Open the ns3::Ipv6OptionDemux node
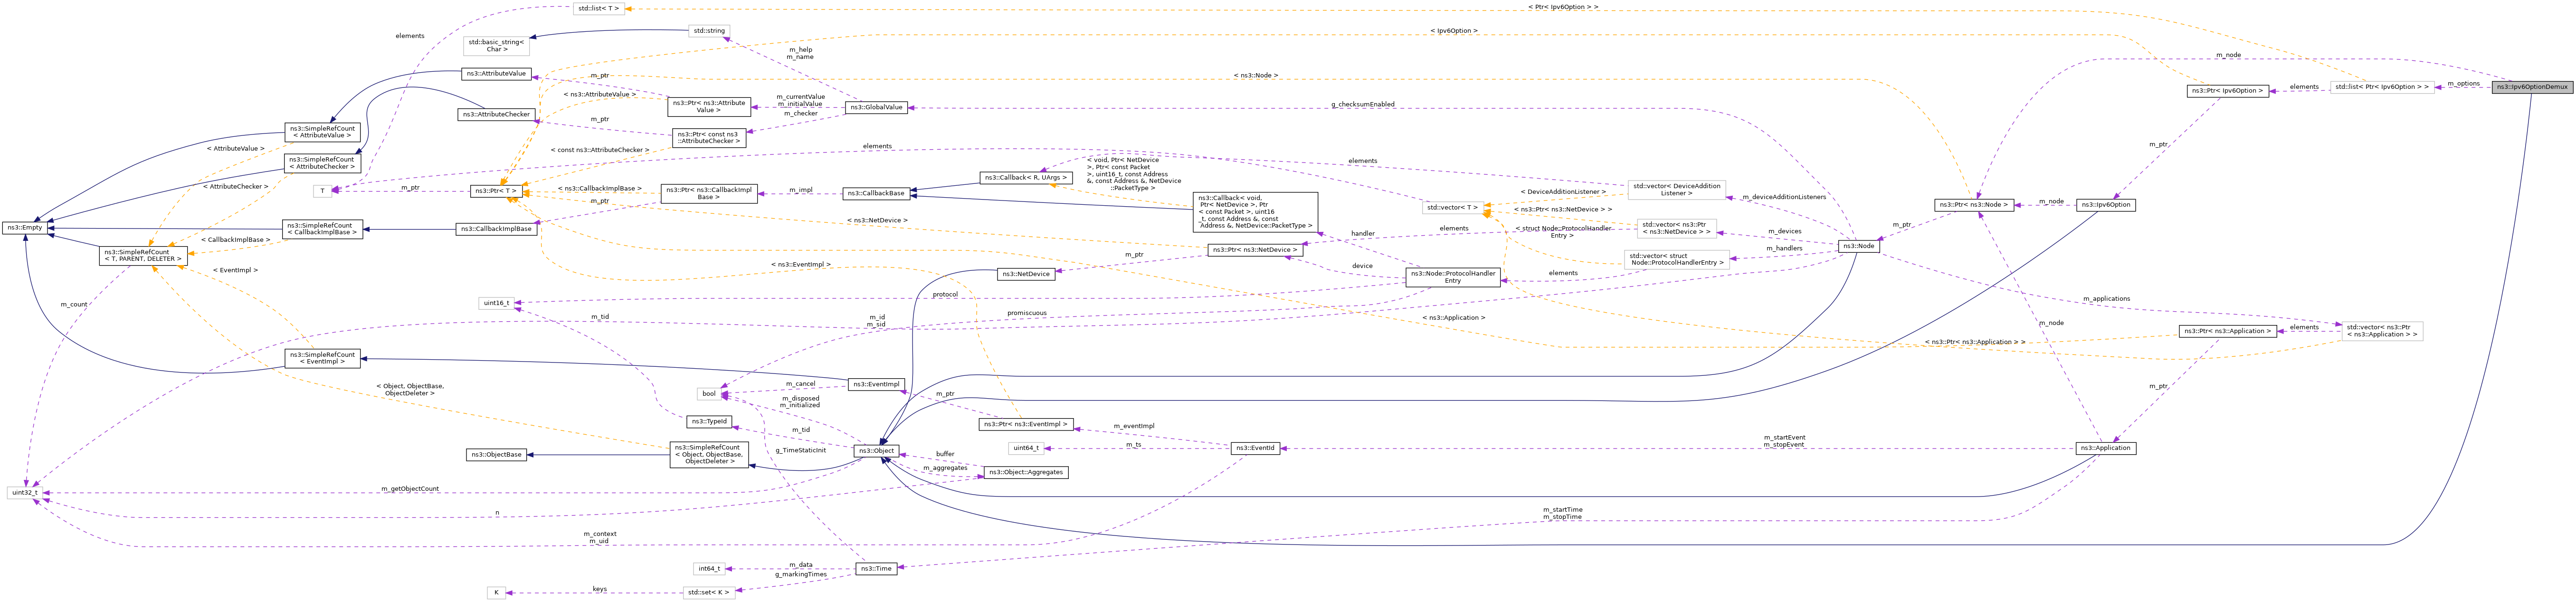This screenshot has height=602, width=2576. click(x=2532, y=87)
